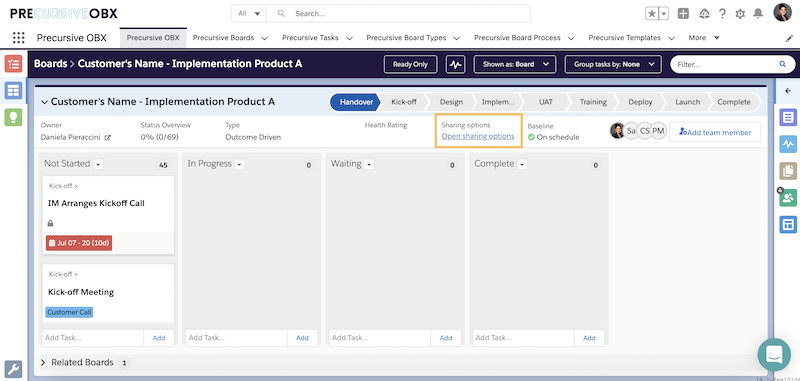Open the user profile avatar
Image resolution: width=800 pixels, height=381 pixels.
[782, 13]
